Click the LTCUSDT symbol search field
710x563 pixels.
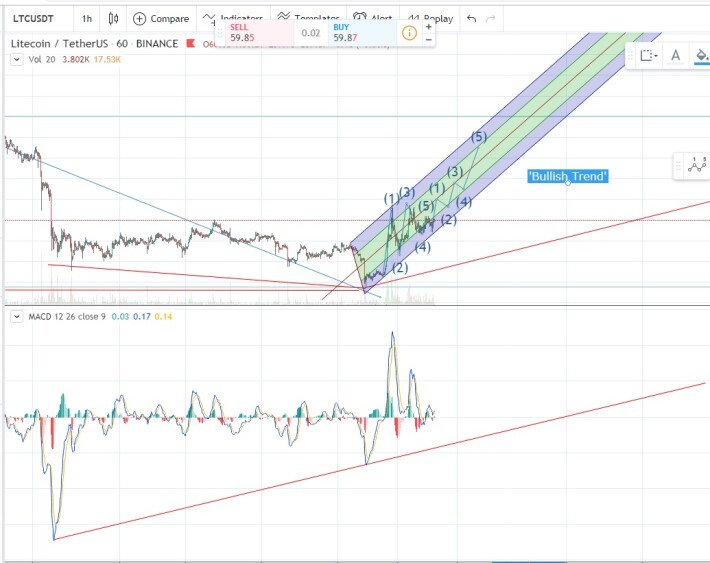[x=34, y=19]
